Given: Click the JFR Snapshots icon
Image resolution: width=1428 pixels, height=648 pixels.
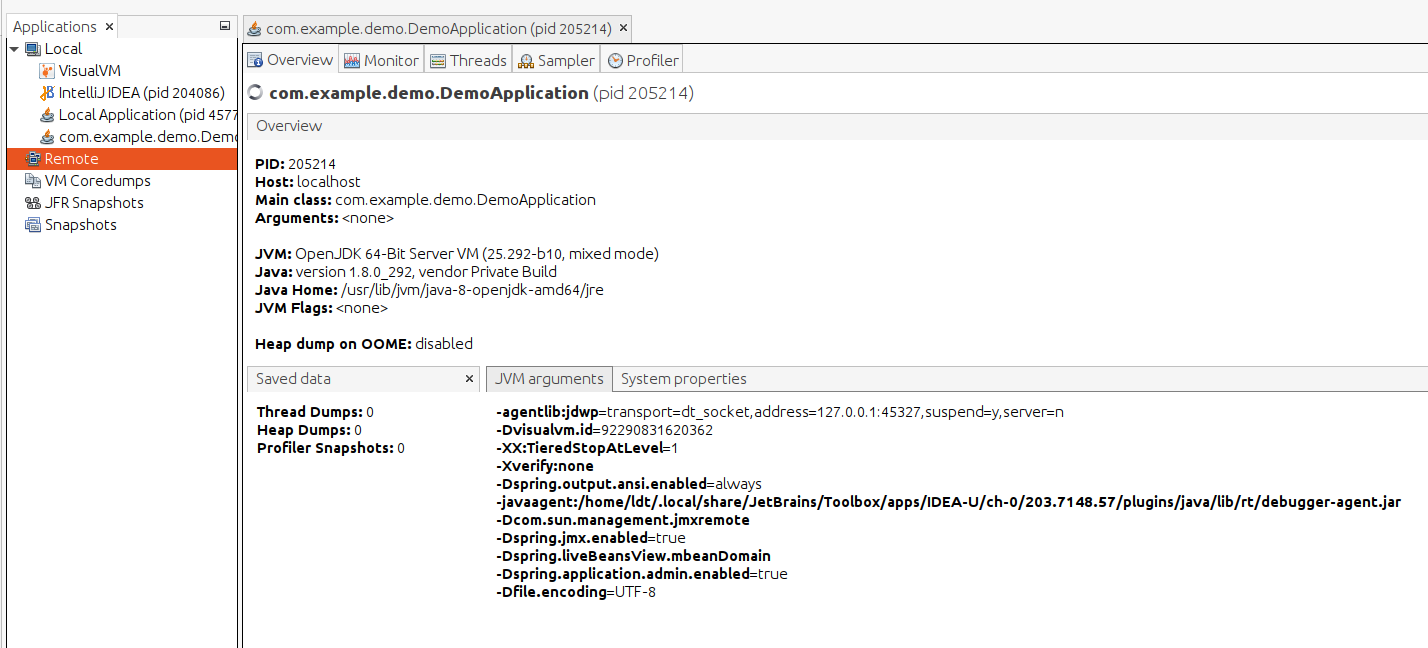Looking at the screenshot, I should pyautogui.click(x=33, y=203).
